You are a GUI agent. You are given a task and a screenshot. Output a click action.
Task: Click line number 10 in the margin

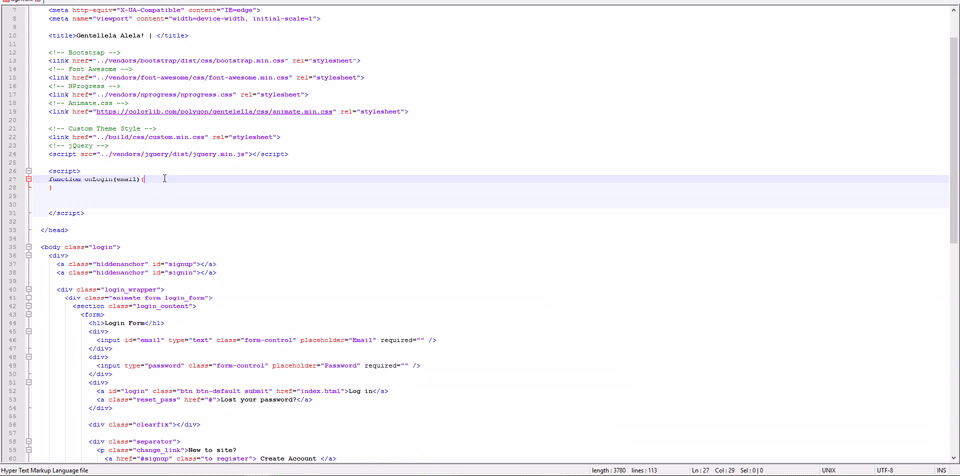13,36
